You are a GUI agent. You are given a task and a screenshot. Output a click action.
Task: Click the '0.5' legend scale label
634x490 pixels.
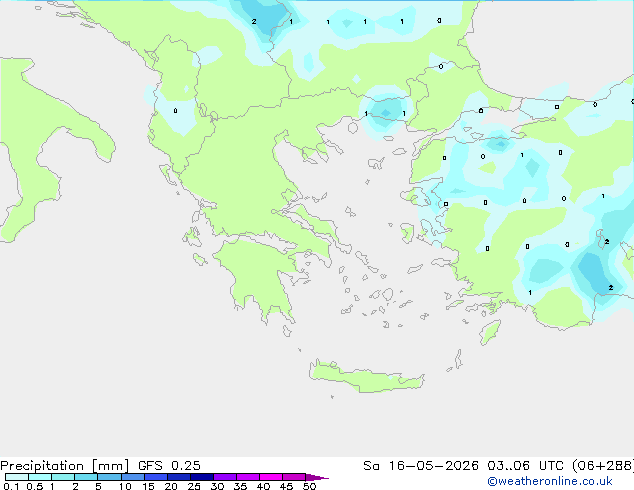(34, 486)
